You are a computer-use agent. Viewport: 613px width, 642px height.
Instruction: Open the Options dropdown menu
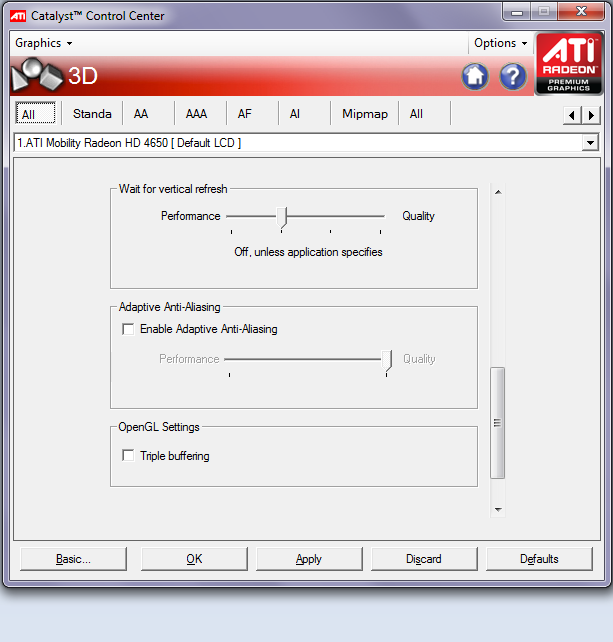501,43
